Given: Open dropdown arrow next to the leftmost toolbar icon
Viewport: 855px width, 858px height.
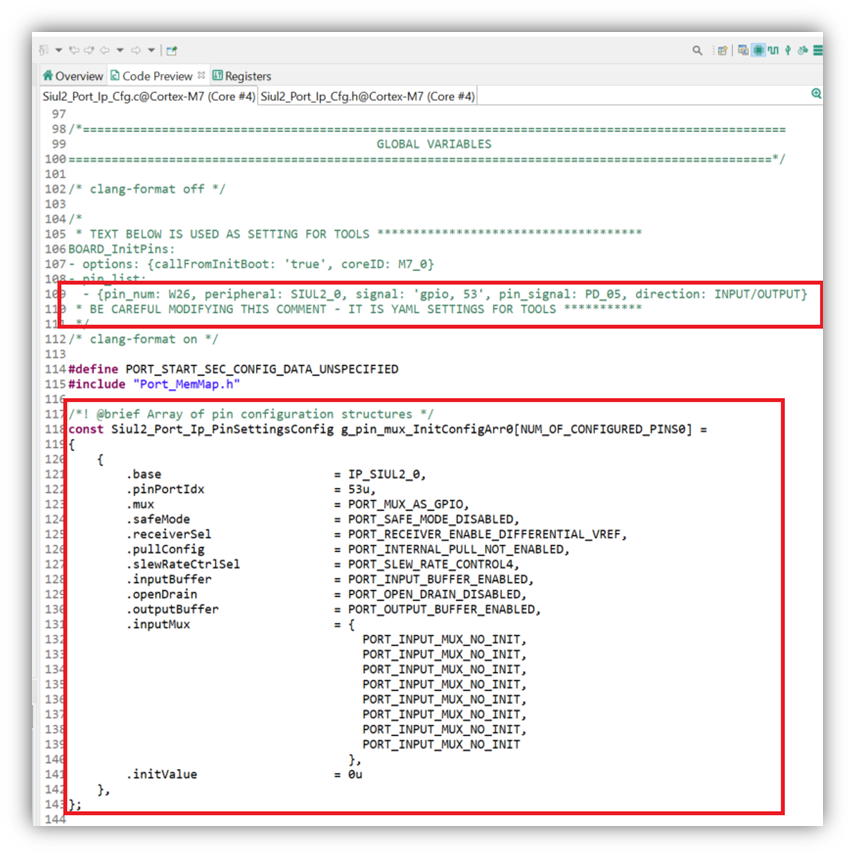Looking at the screenshot, I should (x=59, y=50).
